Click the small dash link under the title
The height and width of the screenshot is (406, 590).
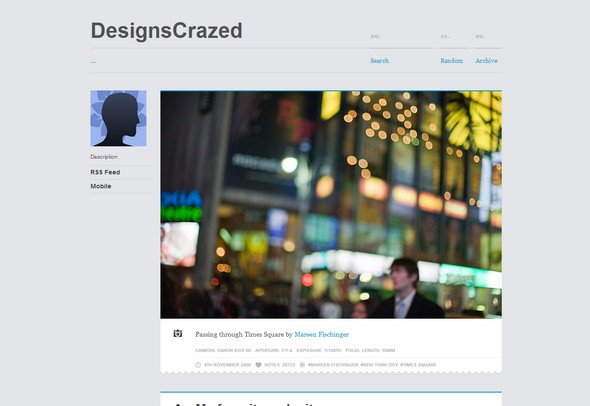(93, 62)
